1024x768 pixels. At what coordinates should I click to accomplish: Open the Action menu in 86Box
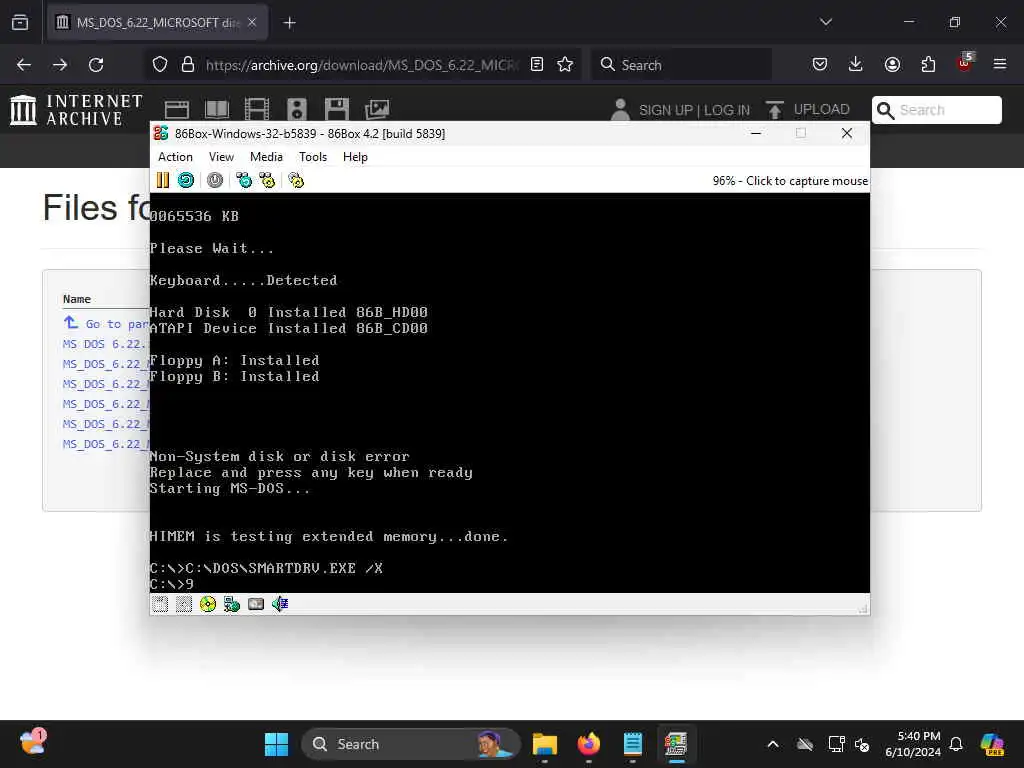[x=175, y=157]
